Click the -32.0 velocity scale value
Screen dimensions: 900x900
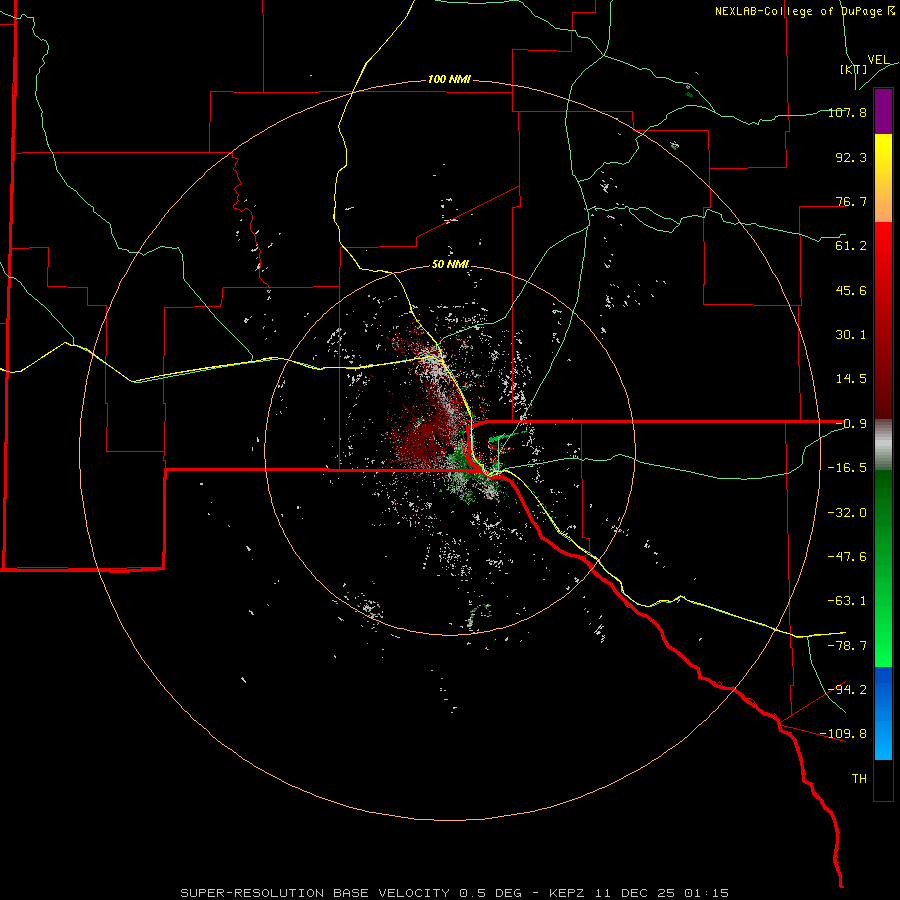click(847, 513)
